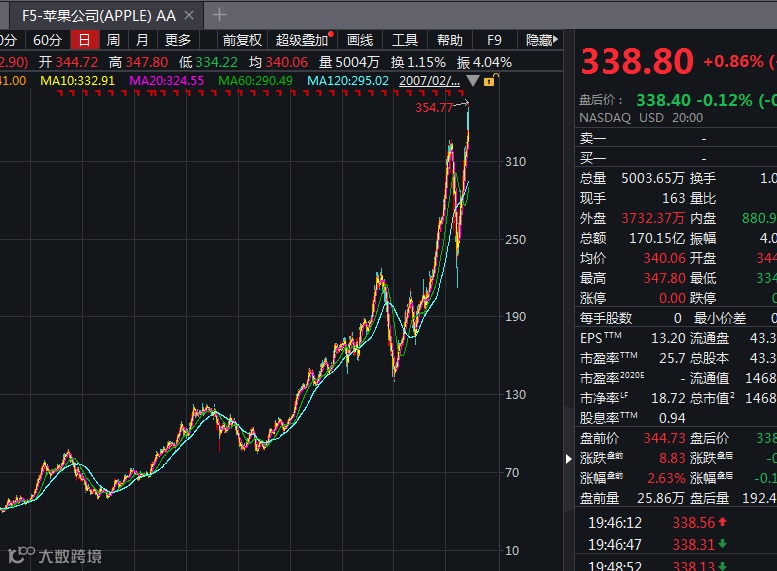777x571 pixels.
Task: Open a new tab with the plus icon
Action: 219,15
